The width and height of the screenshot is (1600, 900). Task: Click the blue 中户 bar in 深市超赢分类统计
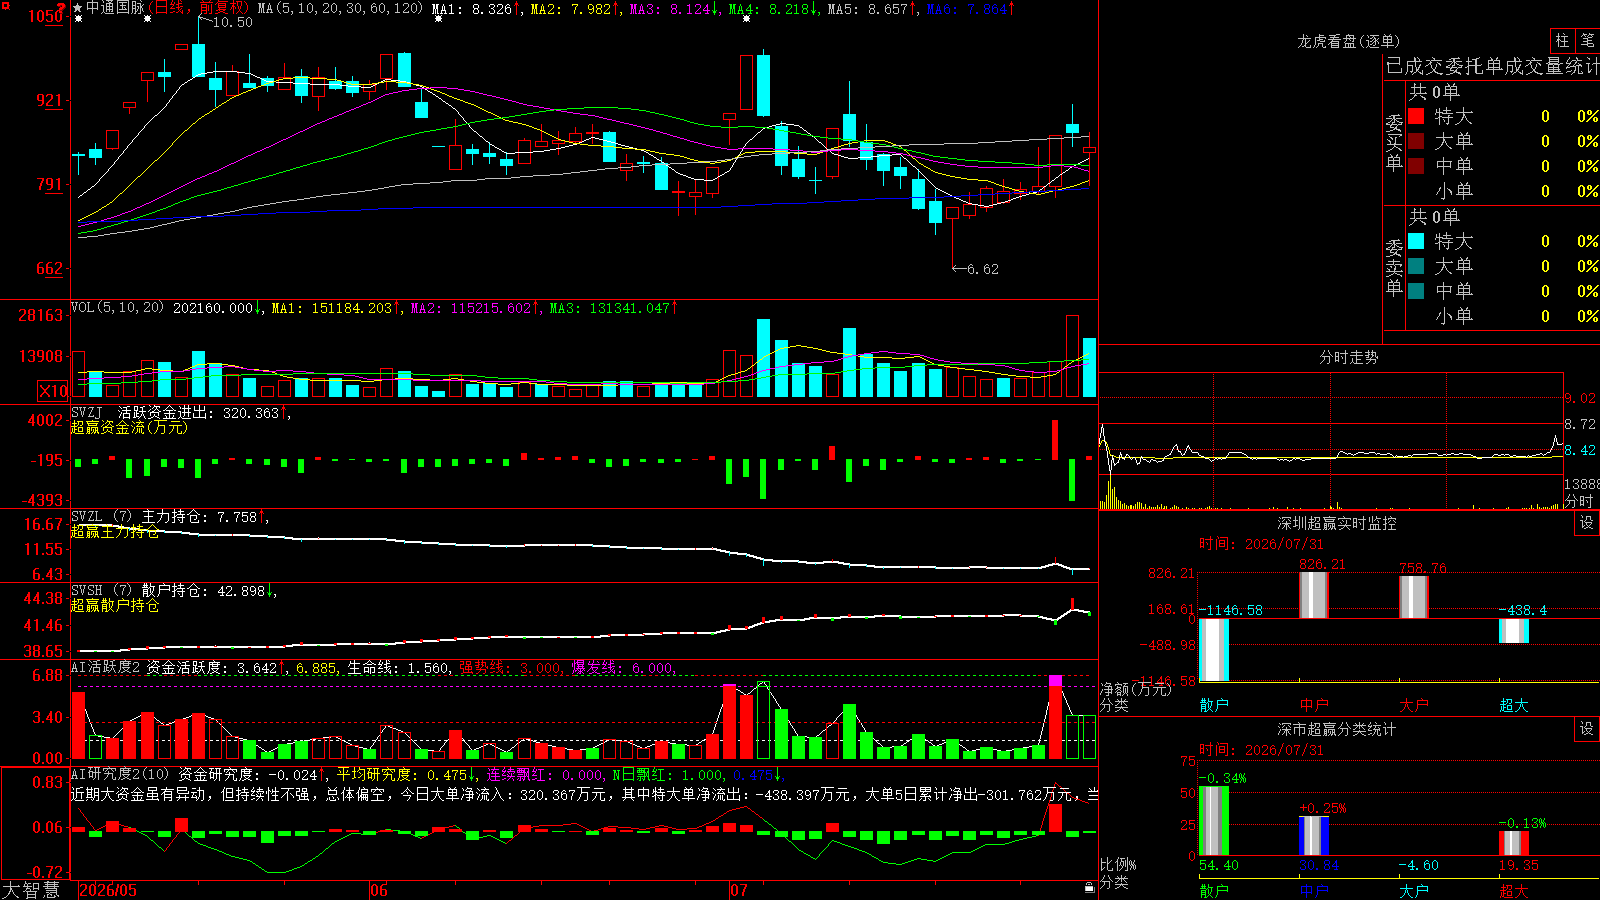[x=1313, y=836]
